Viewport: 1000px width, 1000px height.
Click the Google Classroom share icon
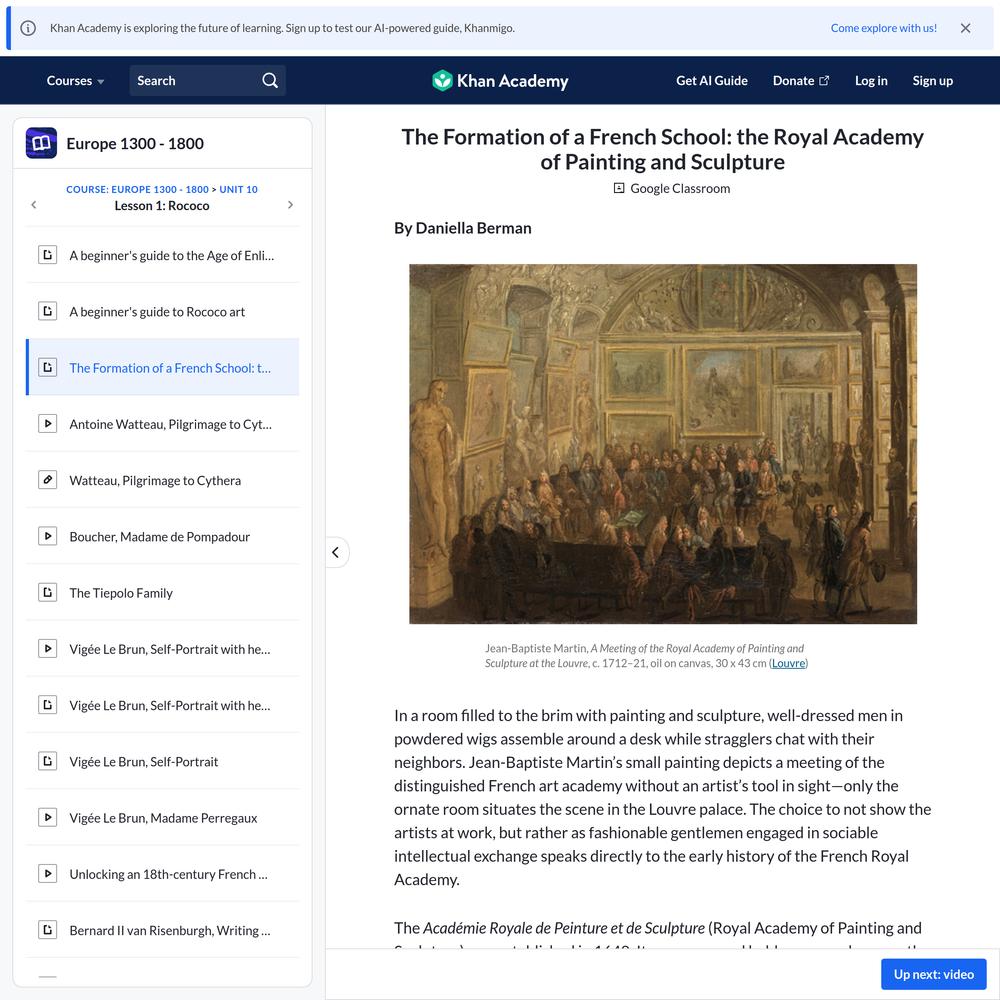619,188
